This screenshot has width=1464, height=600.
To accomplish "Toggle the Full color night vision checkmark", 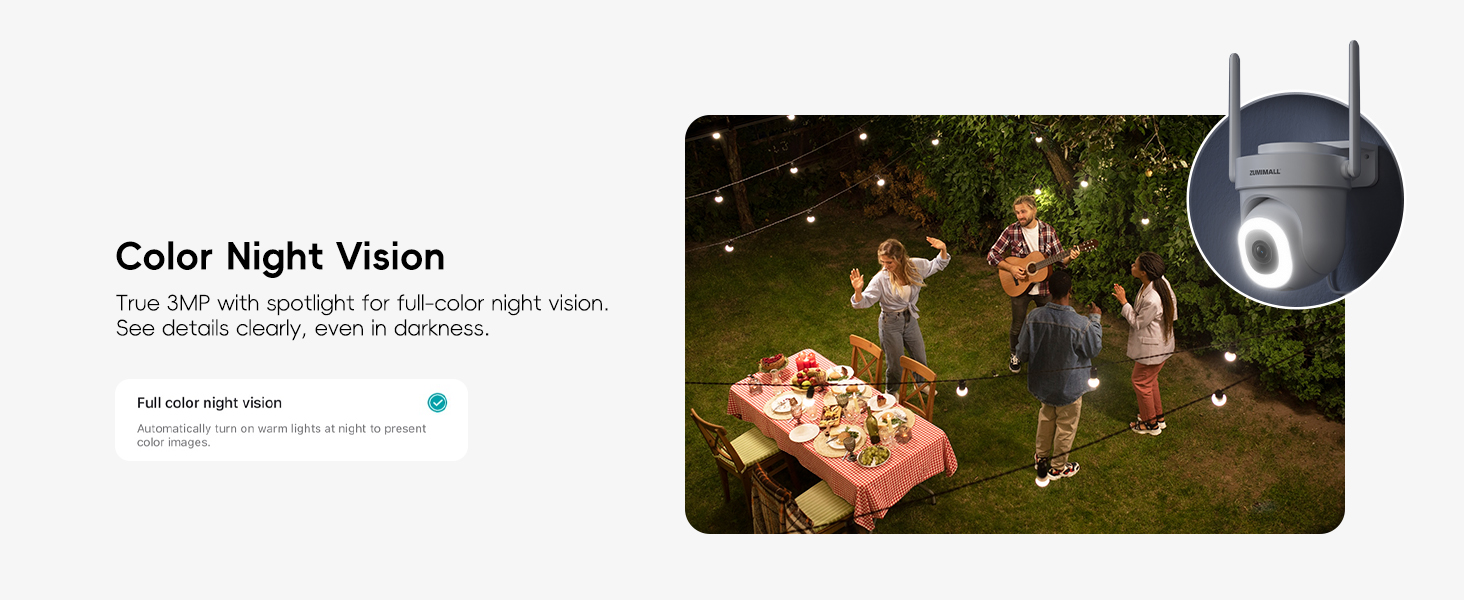I will tap(437, 403).
